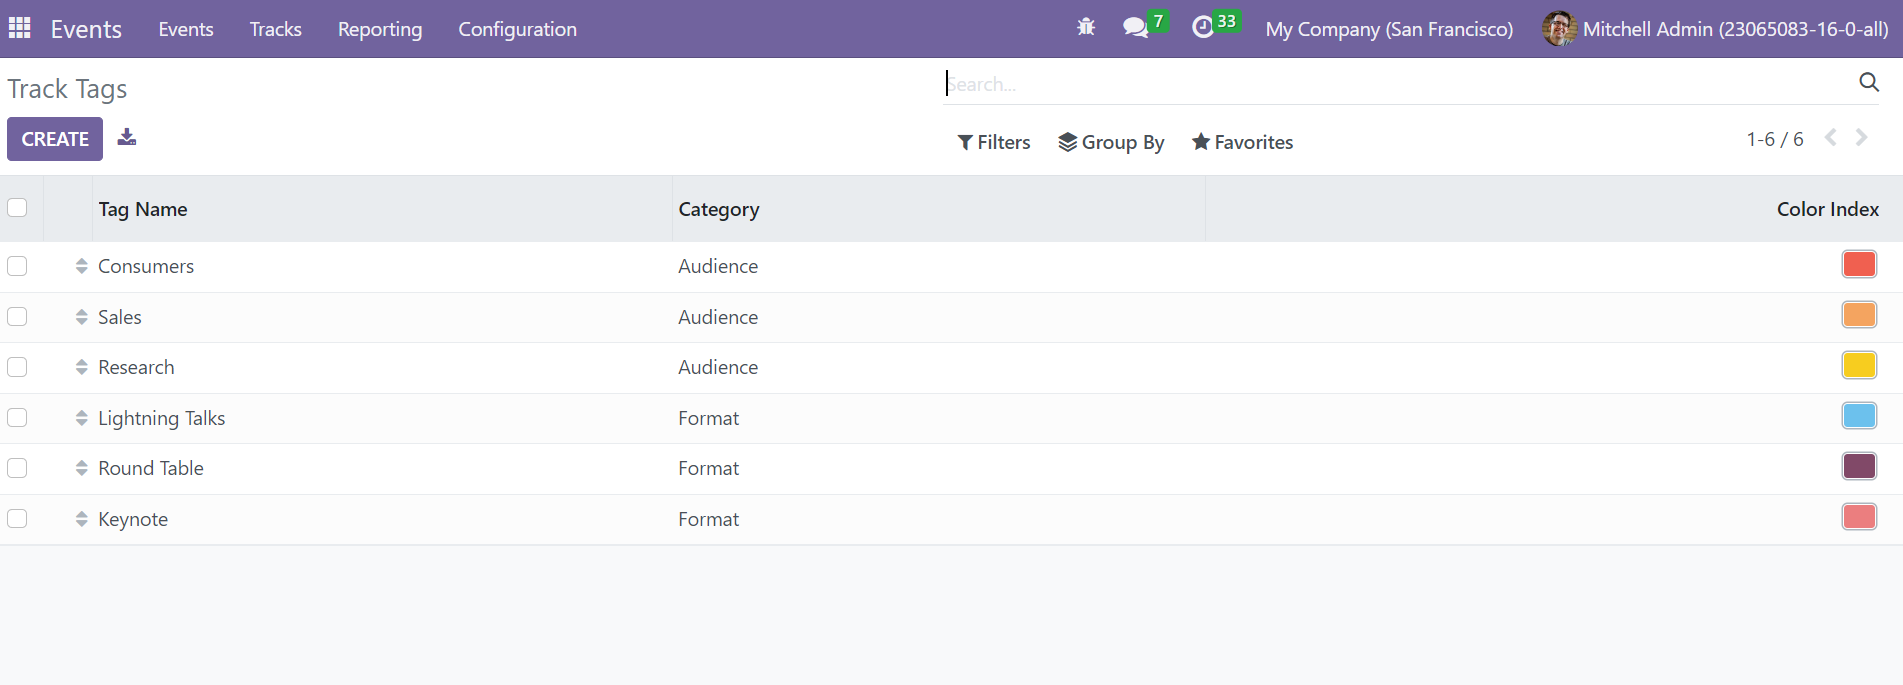
Task: Click the pink swatch for Keynote
Action: click(x=1859, y=517)
